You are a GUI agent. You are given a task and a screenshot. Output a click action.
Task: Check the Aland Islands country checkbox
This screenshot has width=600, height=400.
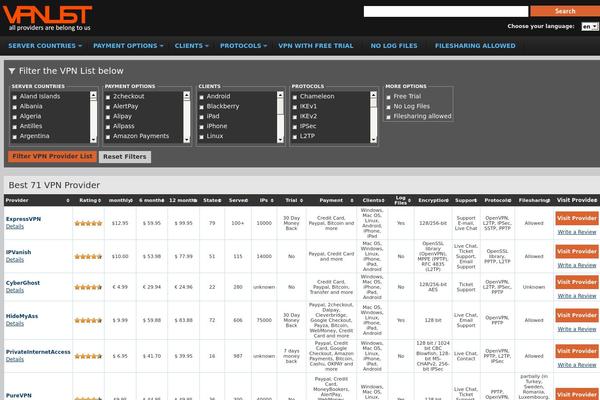[x=15, y=97]
